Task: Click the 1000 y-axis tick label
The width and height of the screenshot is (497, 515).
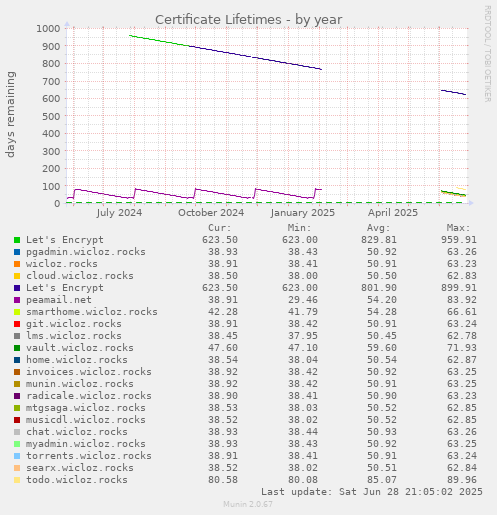Action: (x=48, y=28)
